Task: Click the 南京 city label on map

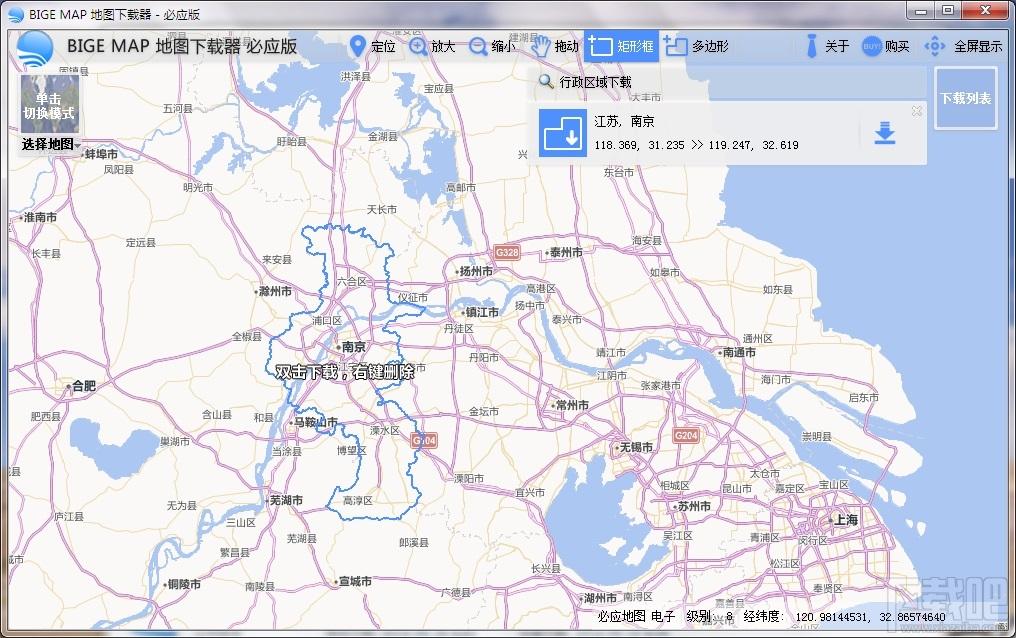Action: click(354, 347)
